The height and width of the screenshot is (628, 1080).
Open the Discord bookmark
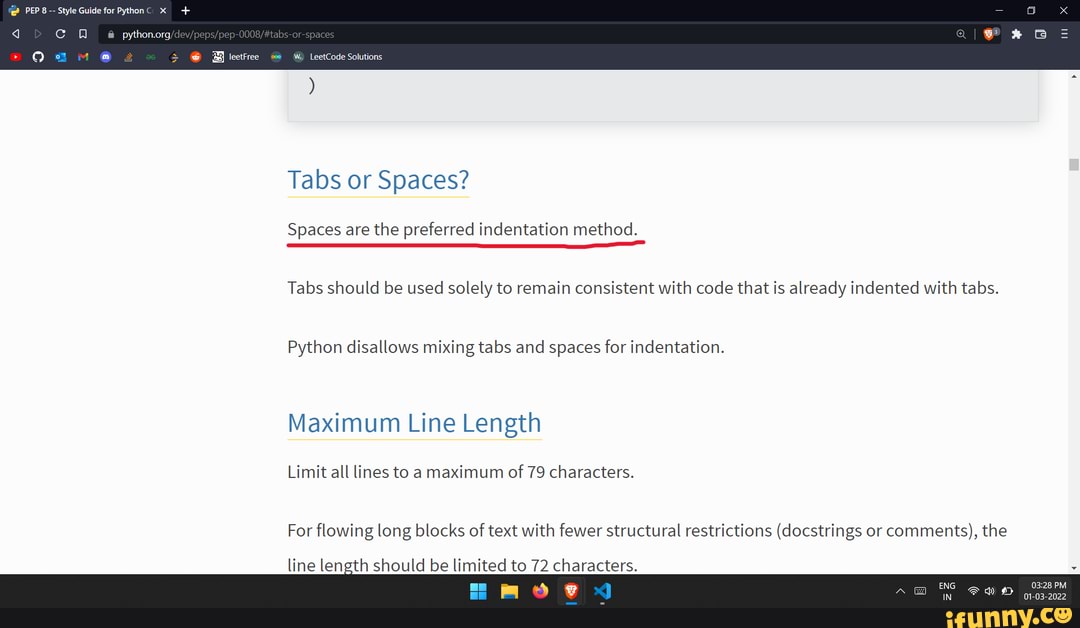click(105, 57)
